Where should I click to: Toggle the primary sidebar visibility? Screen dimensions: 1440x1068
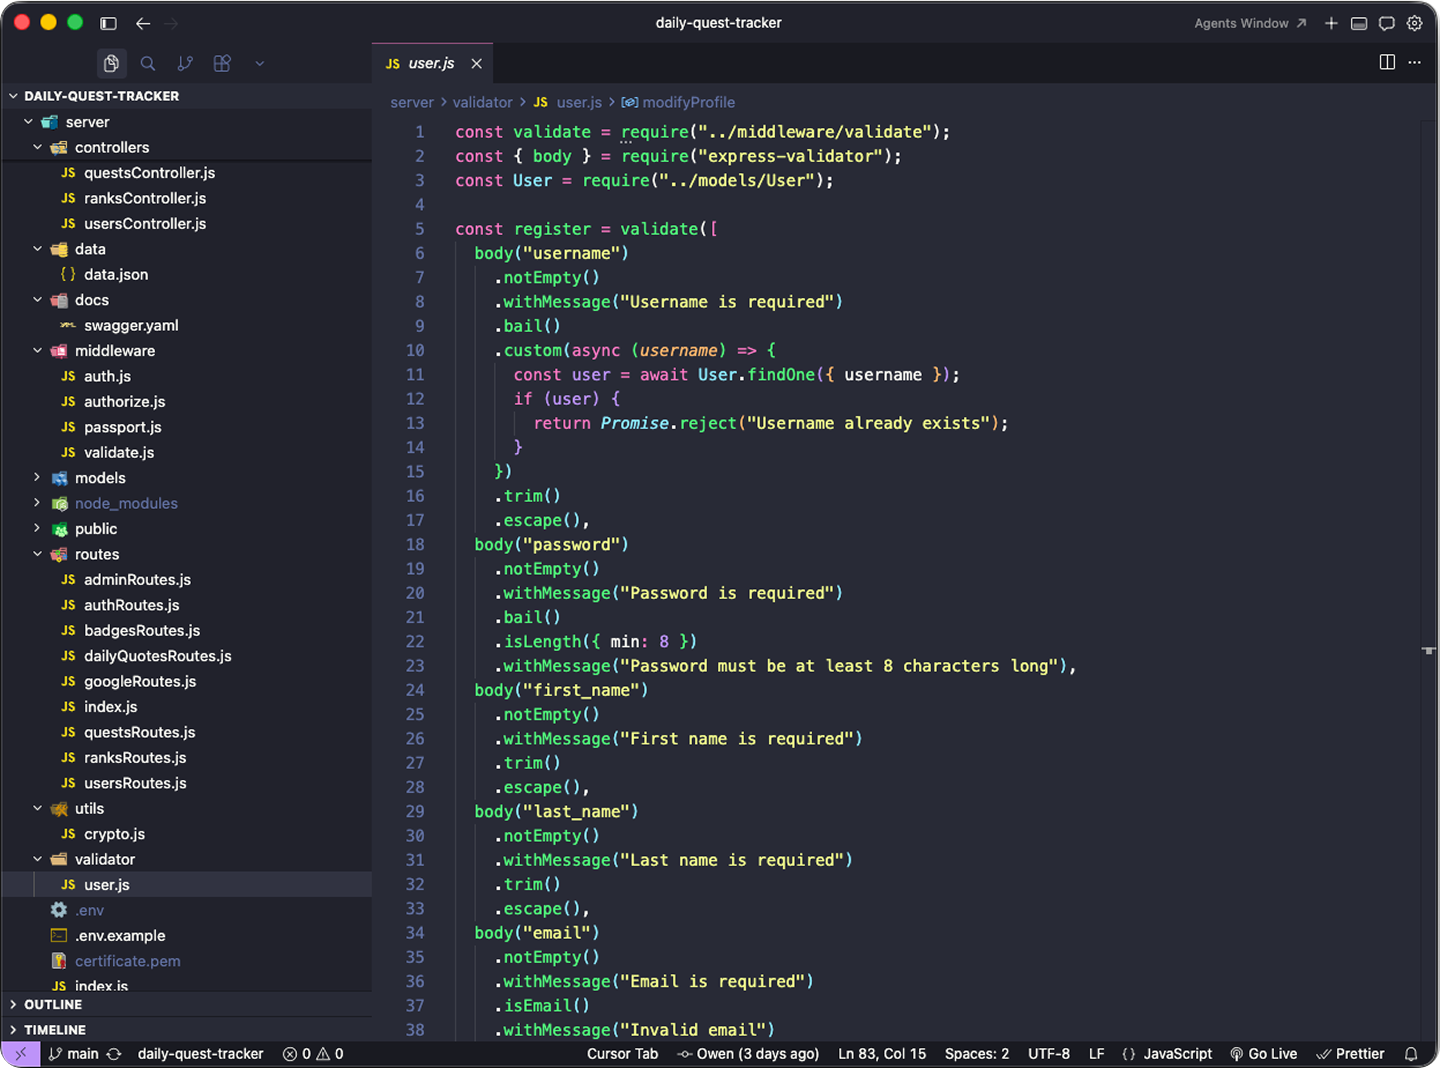click(x=108, y=23)
